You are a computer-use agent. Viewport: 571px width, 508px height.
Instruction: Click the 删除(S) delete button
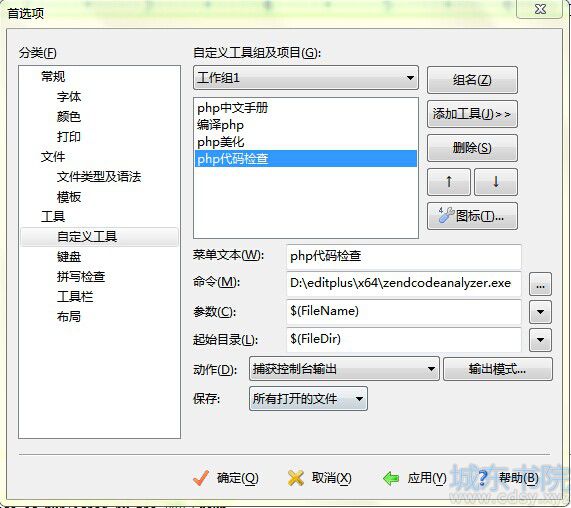point(472,148)
